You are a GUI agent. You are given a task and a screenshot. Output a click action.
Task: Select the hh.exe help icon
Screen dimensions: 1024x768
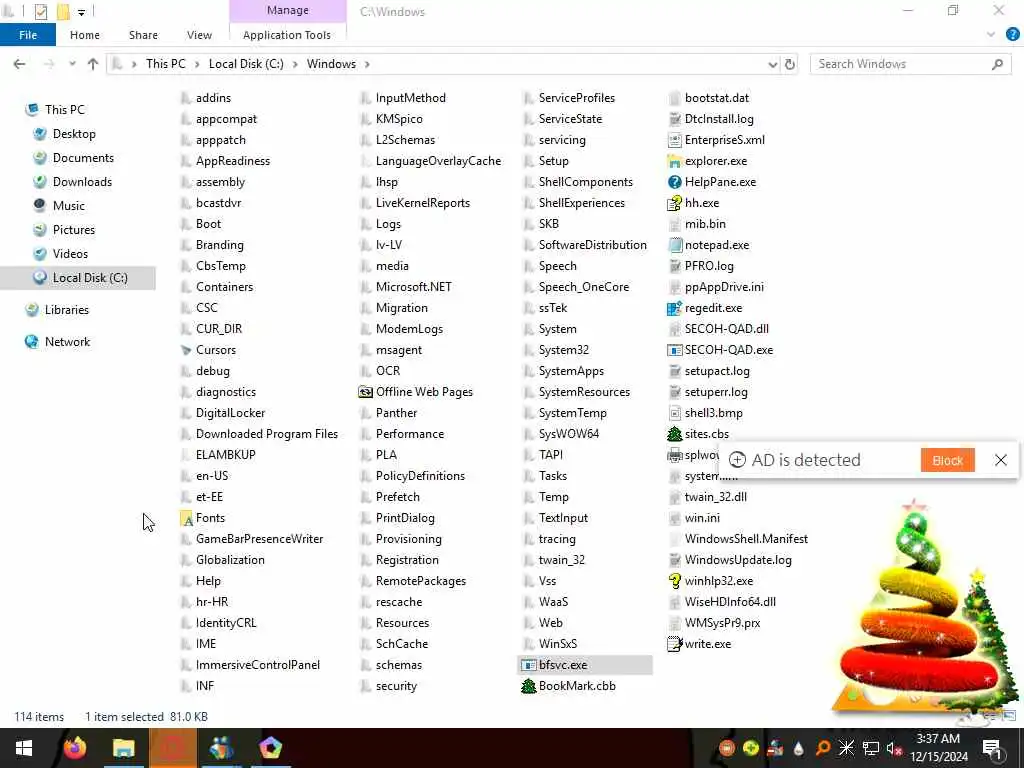(x=675, y=203)
